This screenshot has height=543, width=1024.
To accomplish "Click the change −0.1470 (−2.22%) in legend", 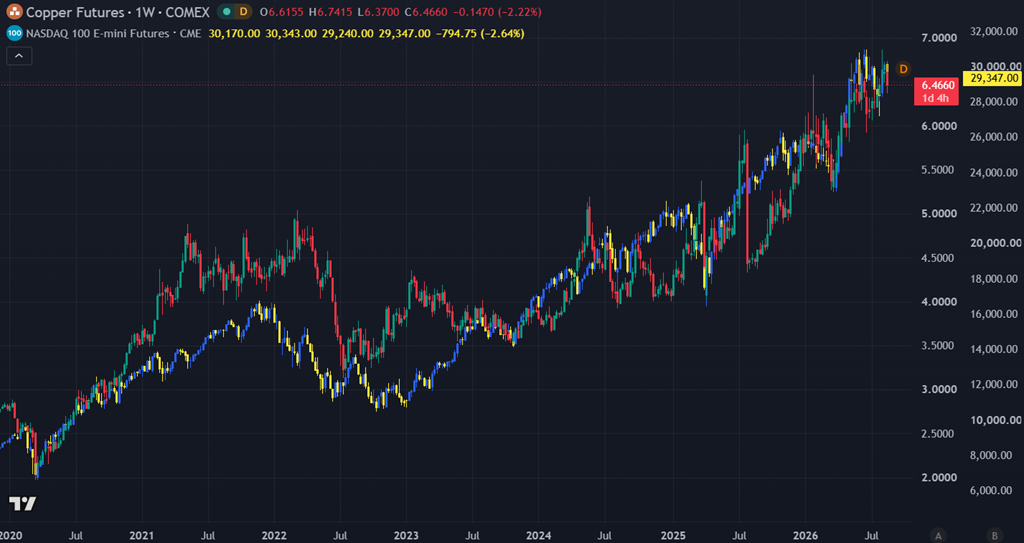I will (499, 12).
